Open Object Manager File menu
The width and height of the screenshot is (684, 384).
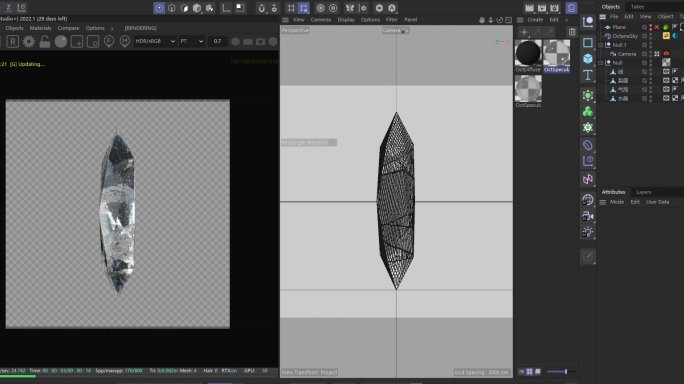pyautogui.click(x=614, y=17)
